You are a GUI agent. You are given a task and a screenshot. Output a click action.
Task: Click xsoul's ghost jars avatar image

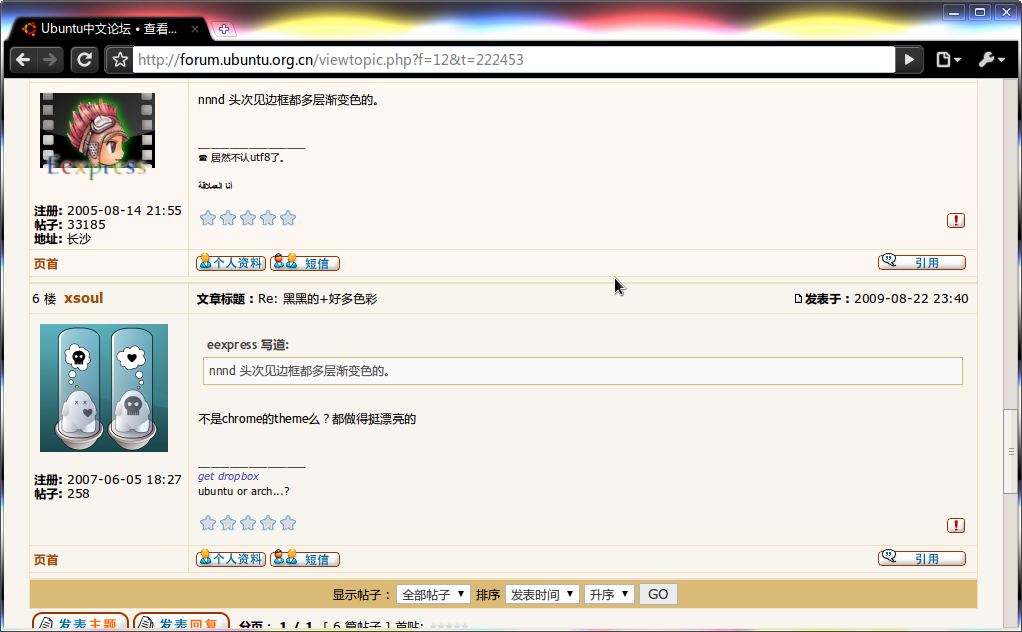(x=104, y=388)
